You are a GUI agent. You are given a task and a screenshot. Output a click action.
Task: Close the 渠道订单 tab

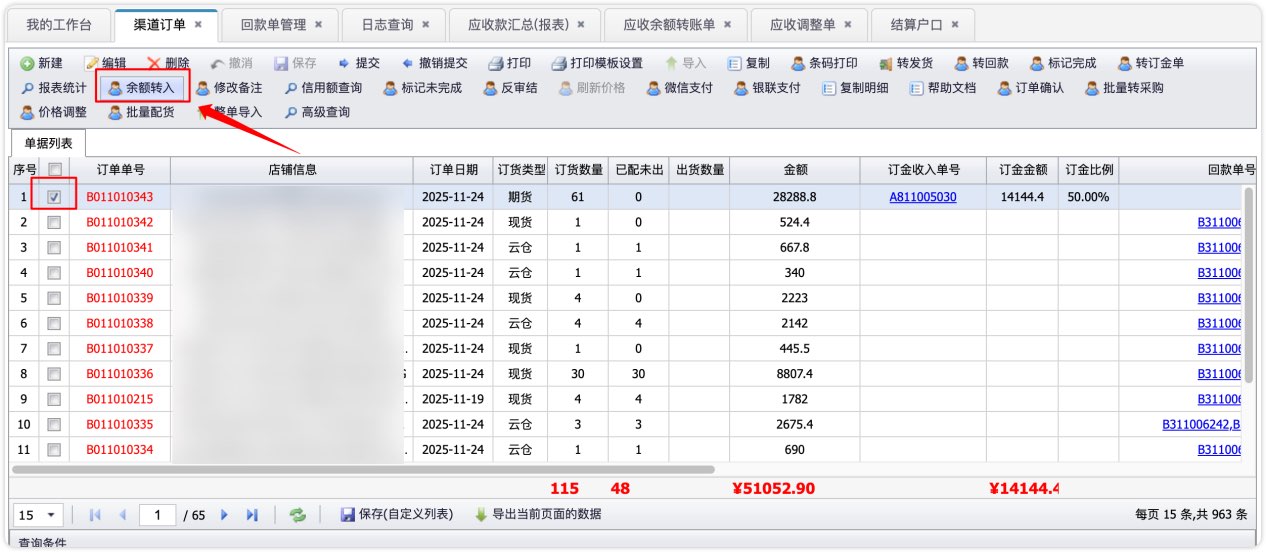[x=198, y=24]
